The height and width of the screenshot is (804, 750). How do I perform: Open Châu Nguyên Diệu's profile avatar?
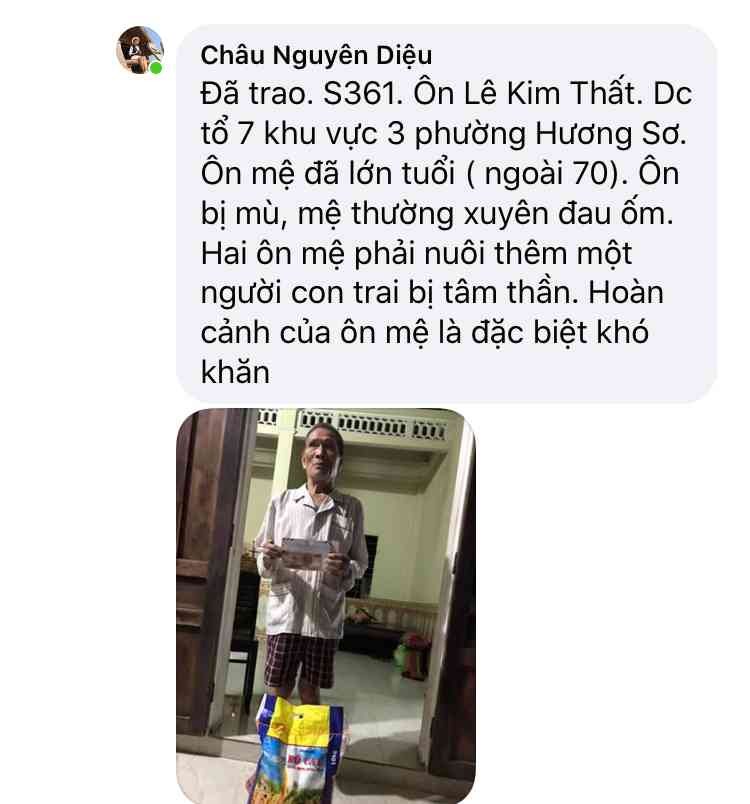coord(139,50)
